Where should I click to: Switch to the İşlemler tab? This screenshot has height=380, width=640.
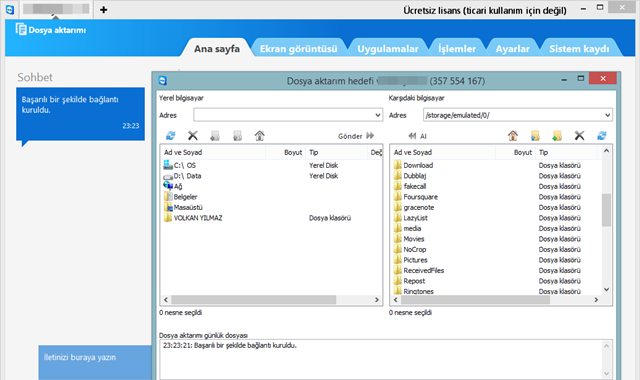457,49
